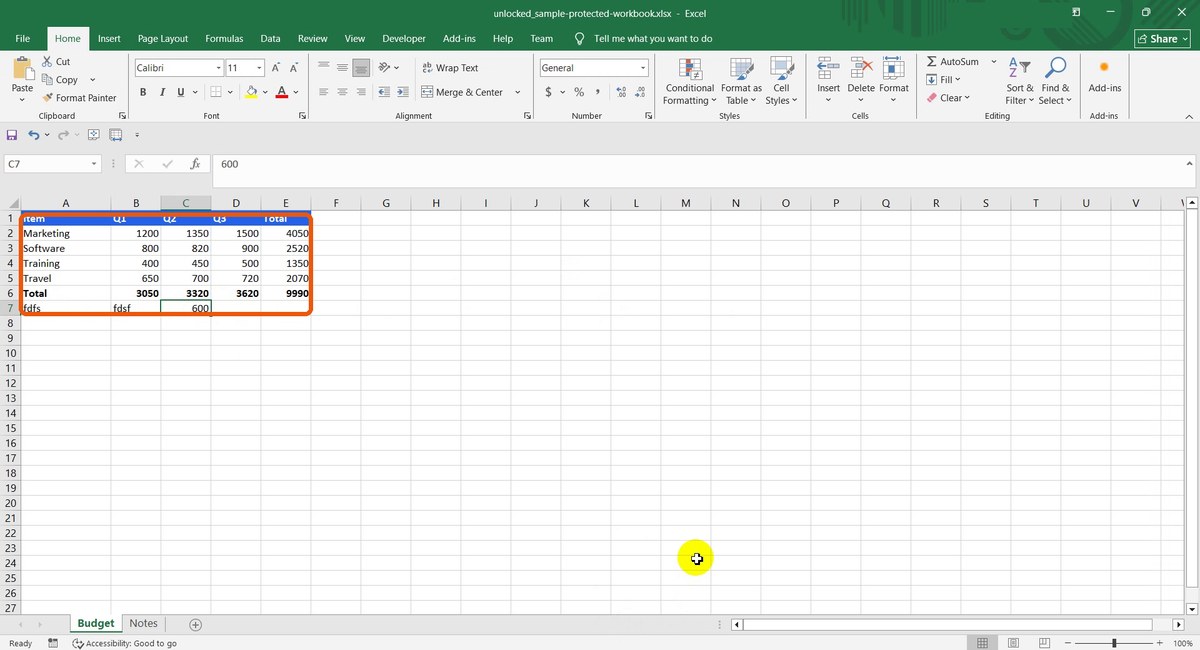
Task: Expand the Name Box dropdown arrow
Action: (x=94, y=164)
